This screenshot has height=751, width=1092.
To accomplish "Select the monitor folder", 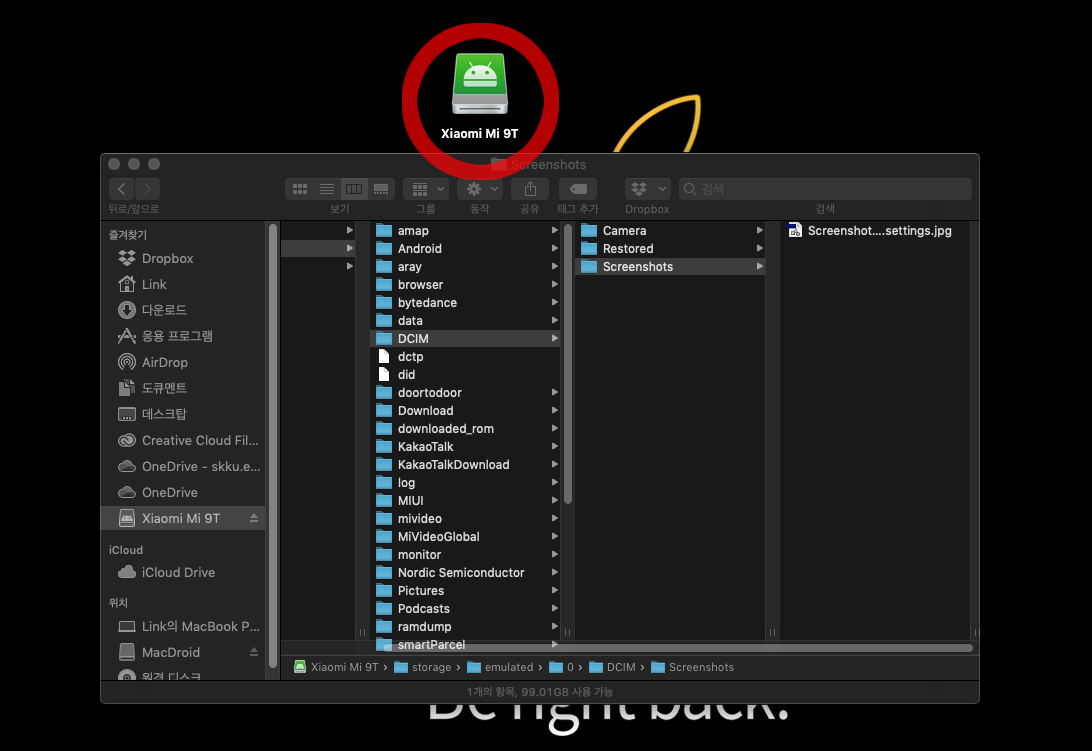I will 465,555.
